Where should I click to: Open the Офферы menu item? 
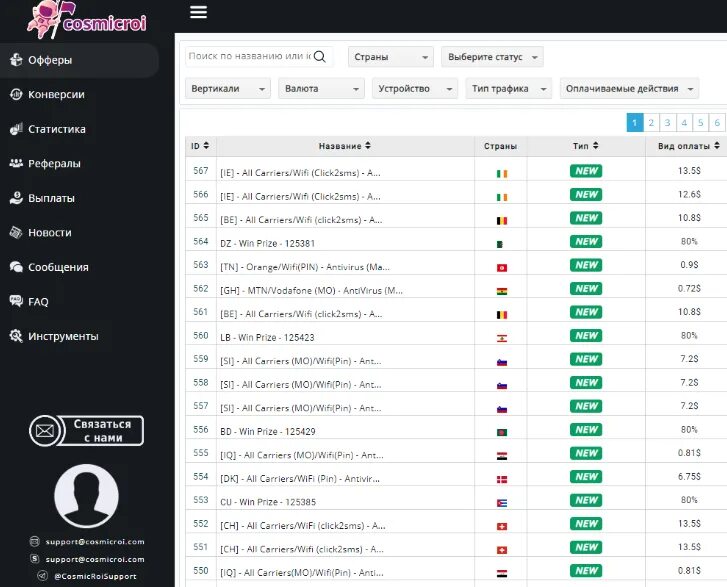(79, 60)
